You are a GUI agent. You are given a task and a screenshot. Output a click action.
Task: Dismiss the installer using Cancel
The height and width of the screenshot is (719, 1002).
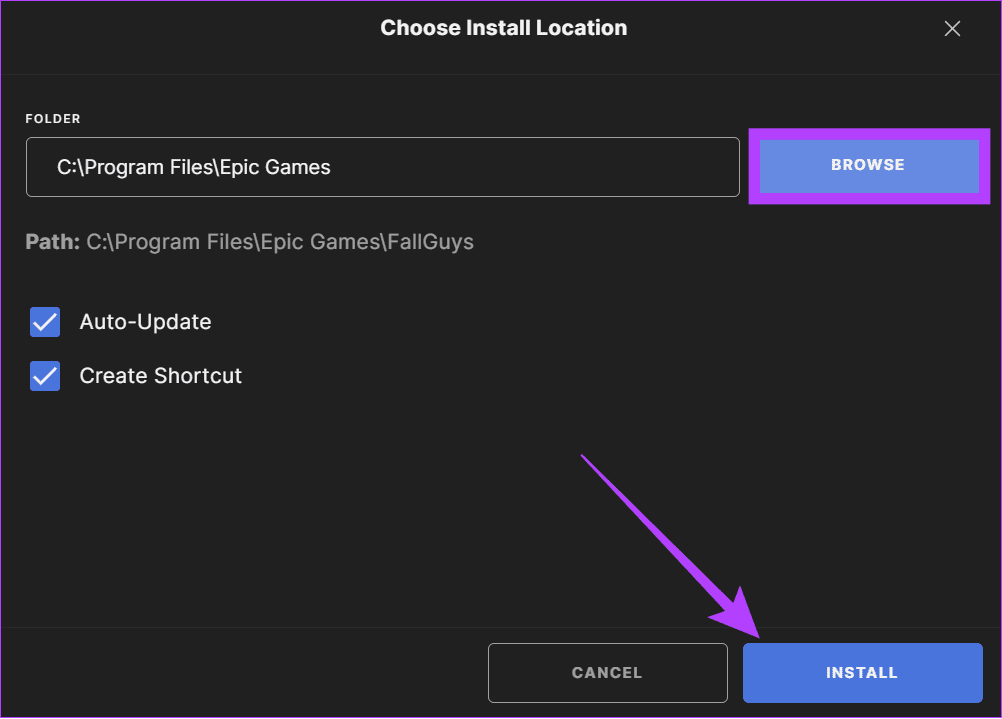click(x=607, y=673)
